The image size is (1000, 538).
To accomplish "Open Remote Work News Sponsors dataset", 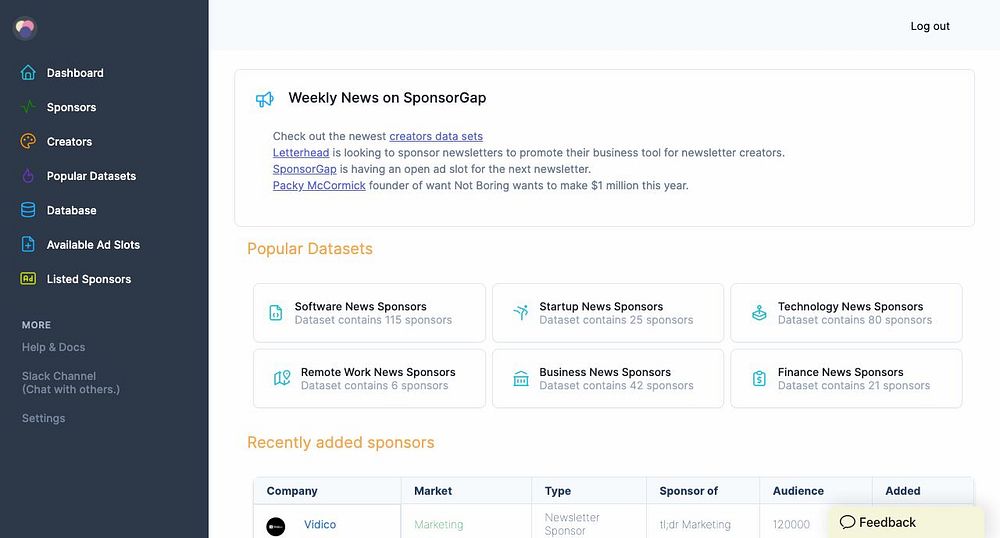I will point(369,378).
